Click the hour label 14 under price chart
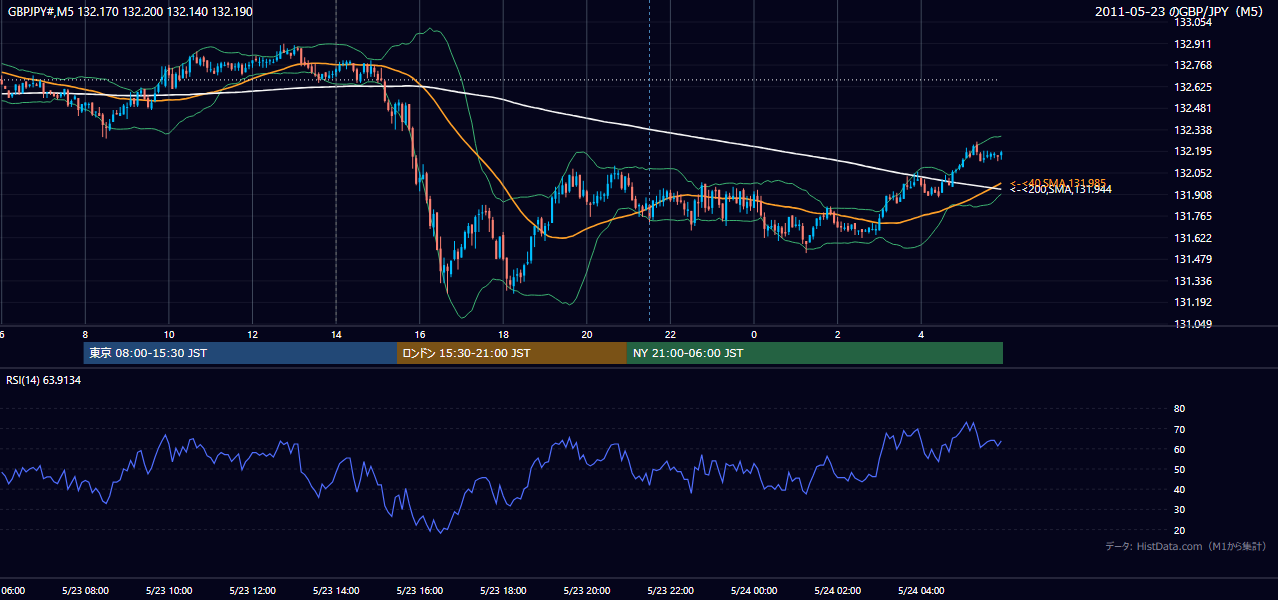Viewport: 1278px width, 600px height. click(336, 334)
